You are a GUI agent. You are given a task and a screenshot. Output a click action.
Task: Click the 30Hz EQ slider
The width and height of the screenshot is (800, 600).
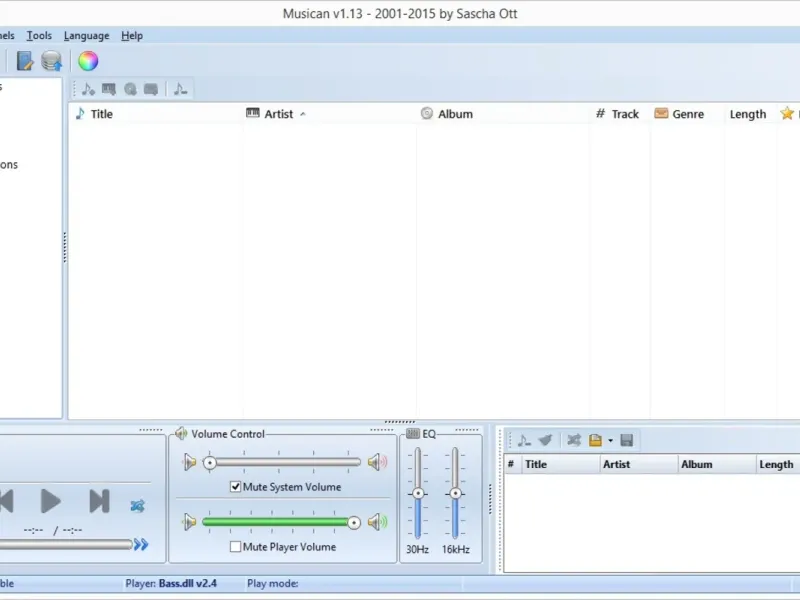click(x=418, y=493)
